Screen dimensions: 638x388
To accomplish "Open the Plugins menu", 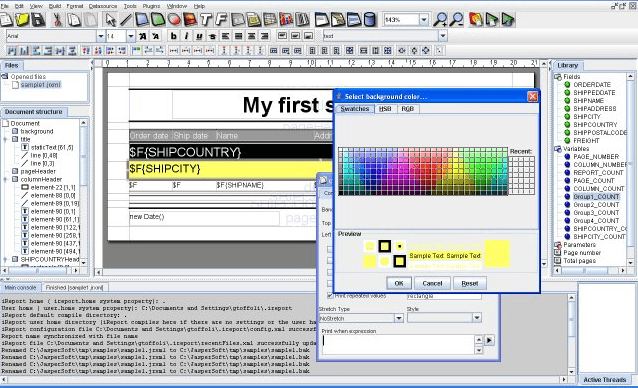I will tap(151, 6).
